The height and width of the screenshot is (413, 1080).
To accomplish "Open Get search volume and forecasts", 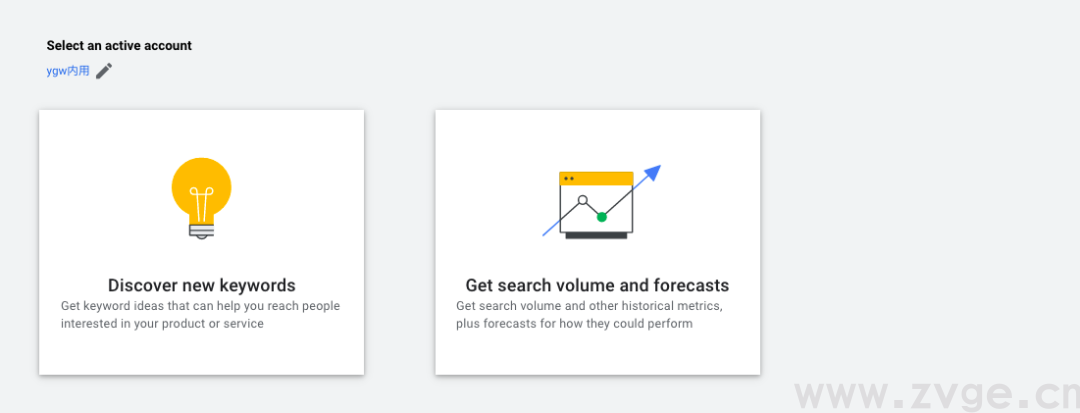I will (x=597, y=285).
